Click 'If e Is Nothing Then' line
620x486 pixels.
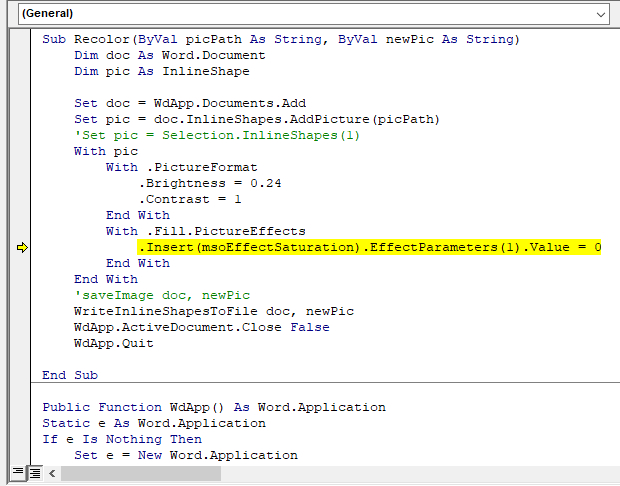tap(122, 439)
